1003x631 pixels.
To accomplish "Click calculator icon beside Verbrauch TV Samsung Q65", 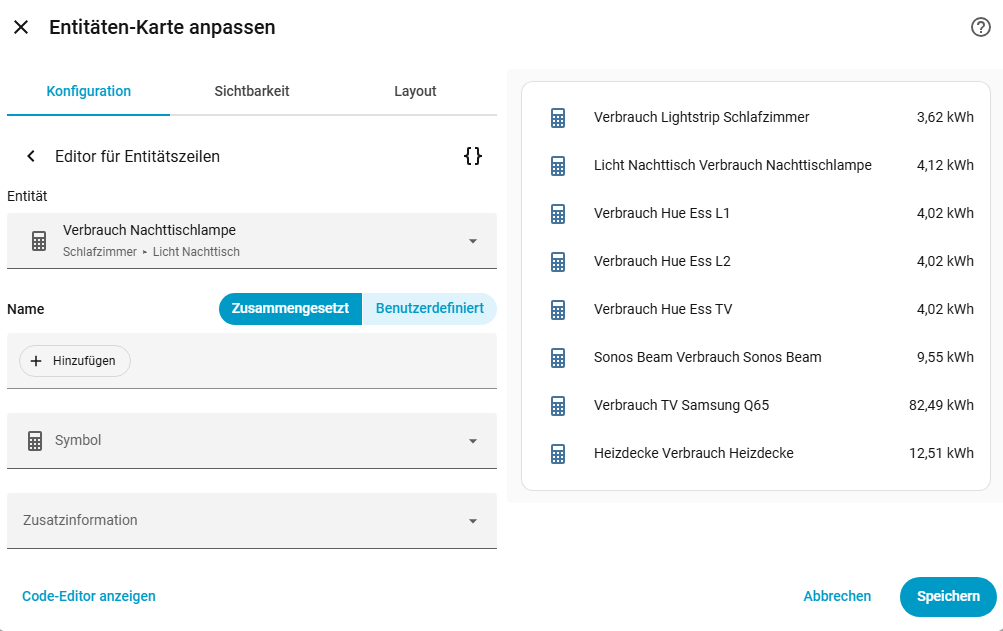I will click(558, 405).
